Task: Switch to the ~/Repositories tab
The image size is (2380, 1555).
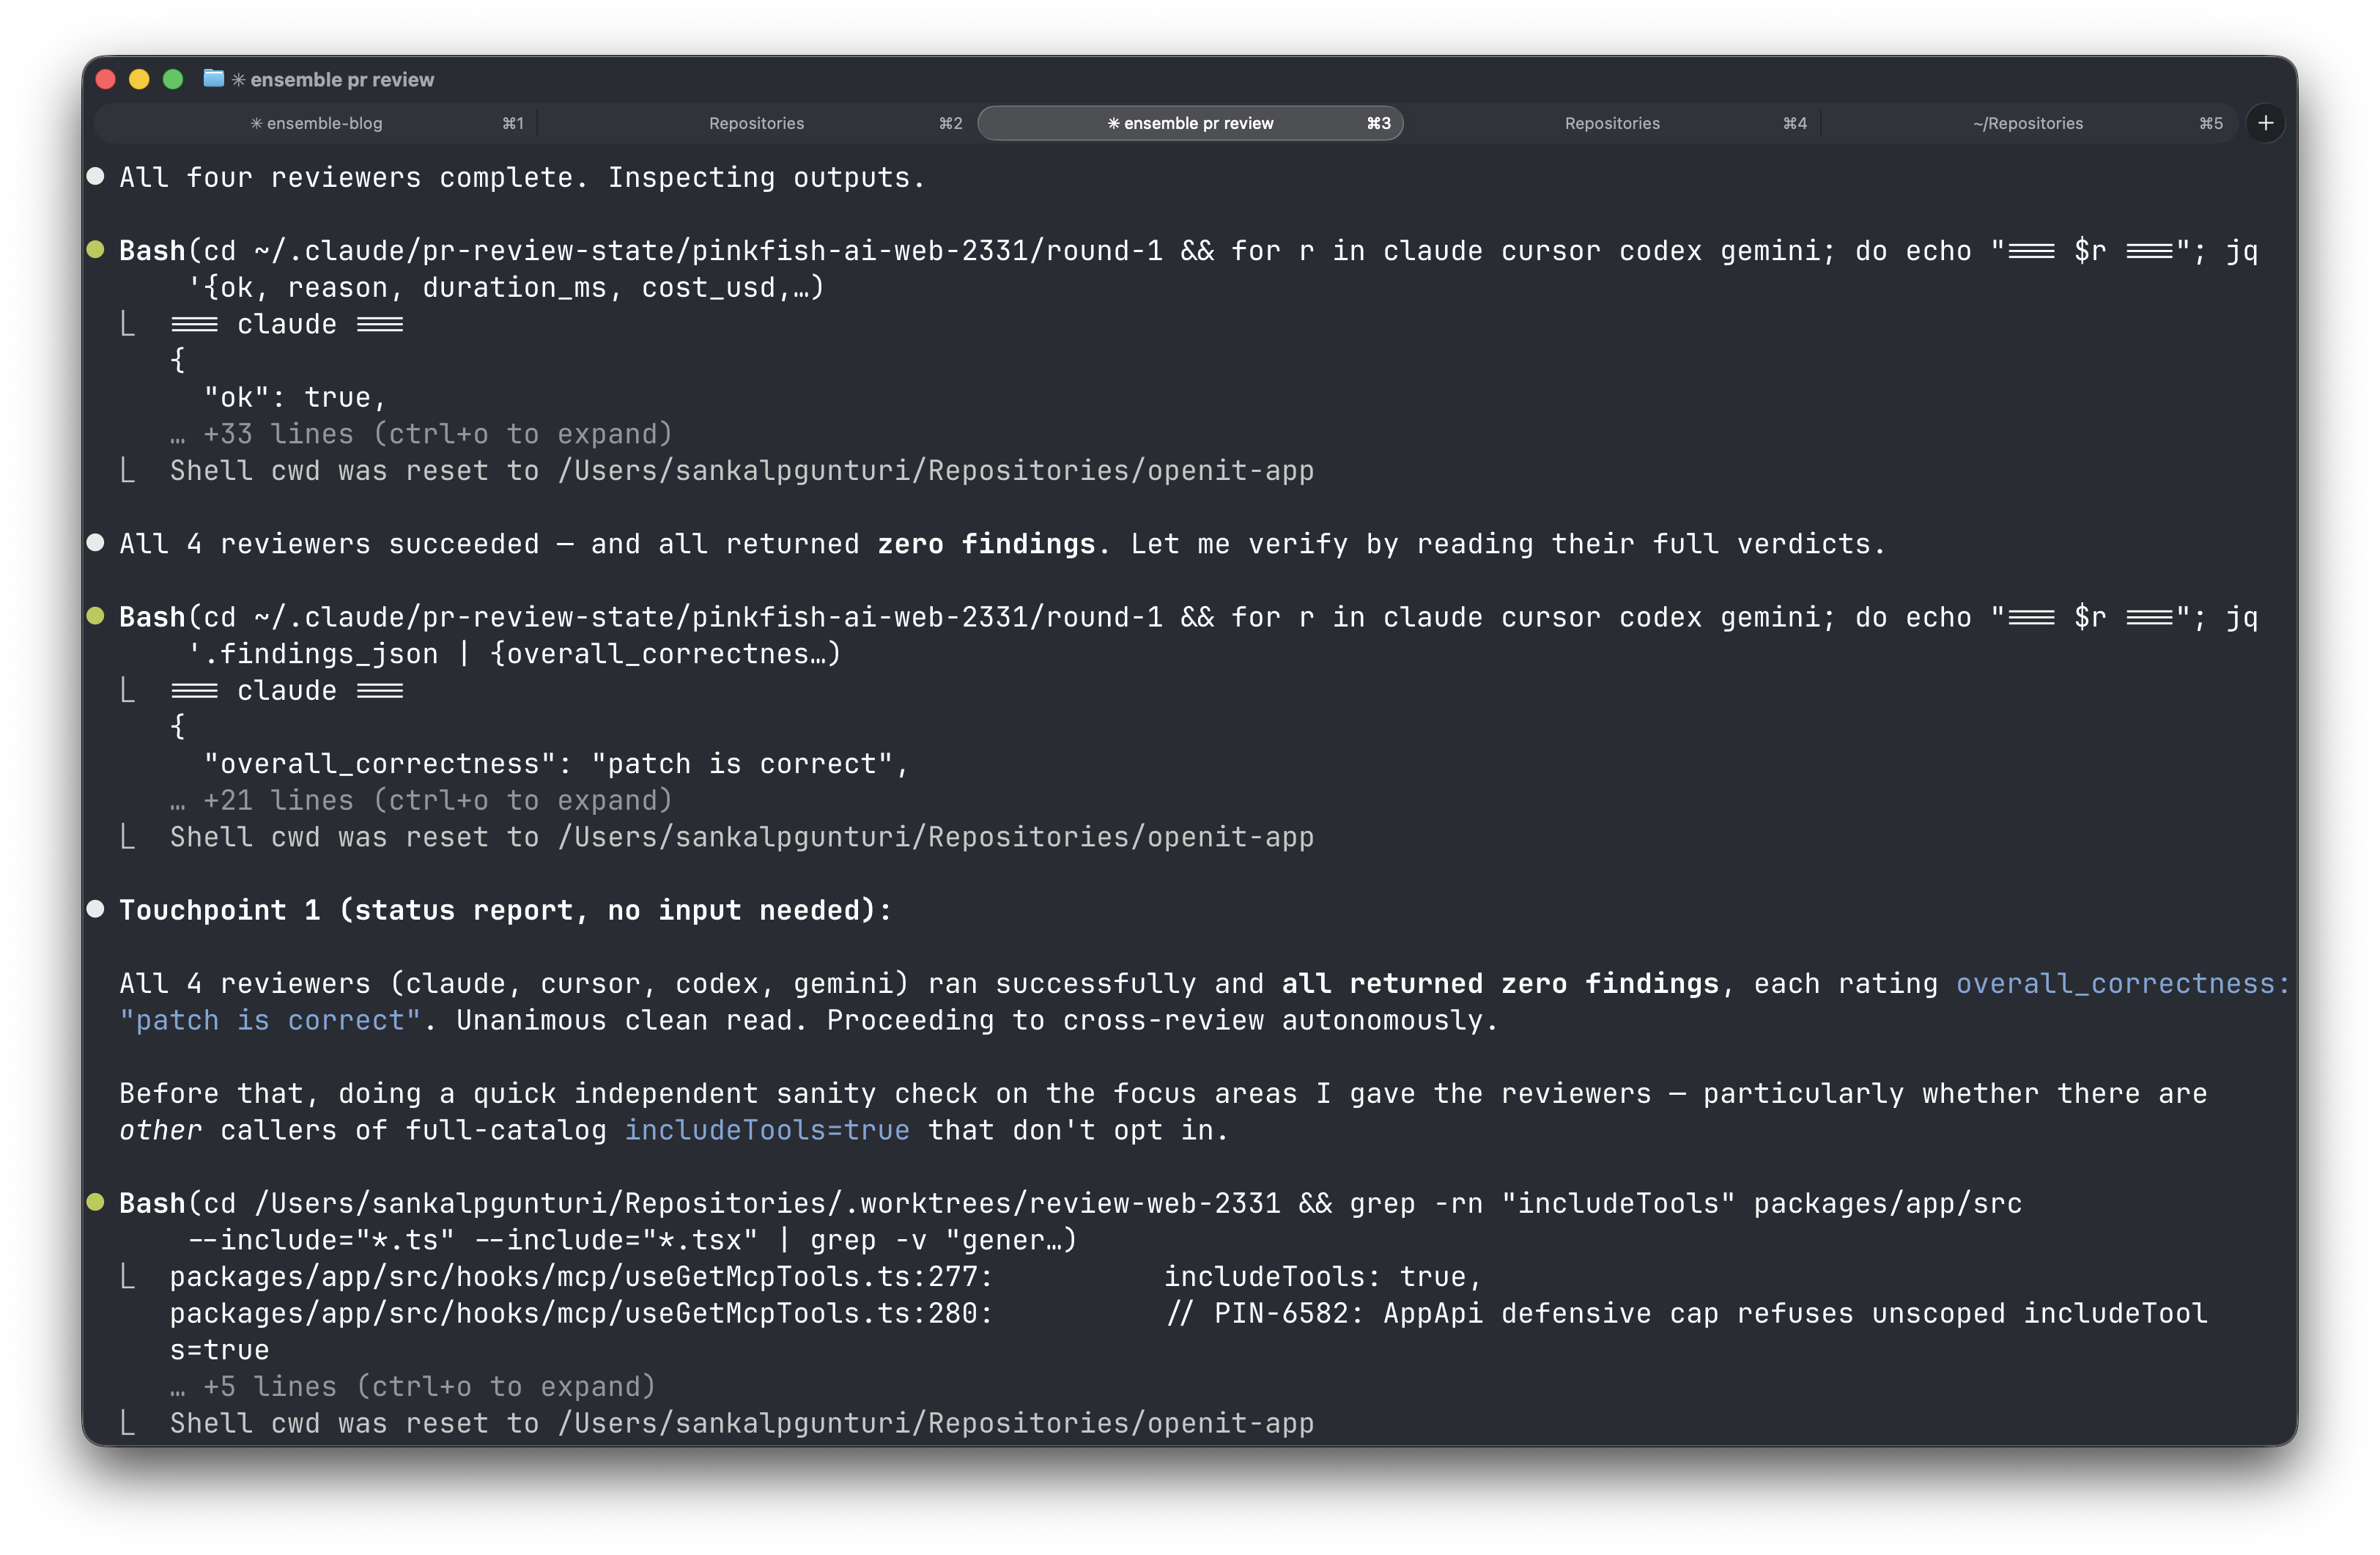Action: click(2028, 123)
